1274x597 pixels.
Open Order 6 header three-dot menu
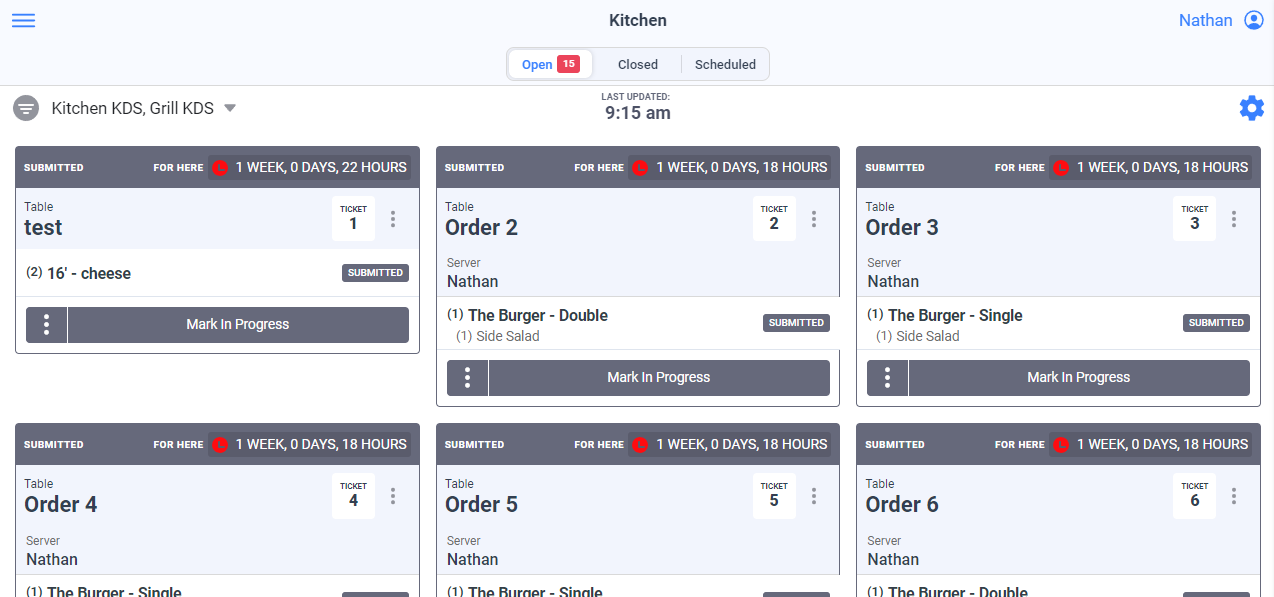[x=1234, y=496]
